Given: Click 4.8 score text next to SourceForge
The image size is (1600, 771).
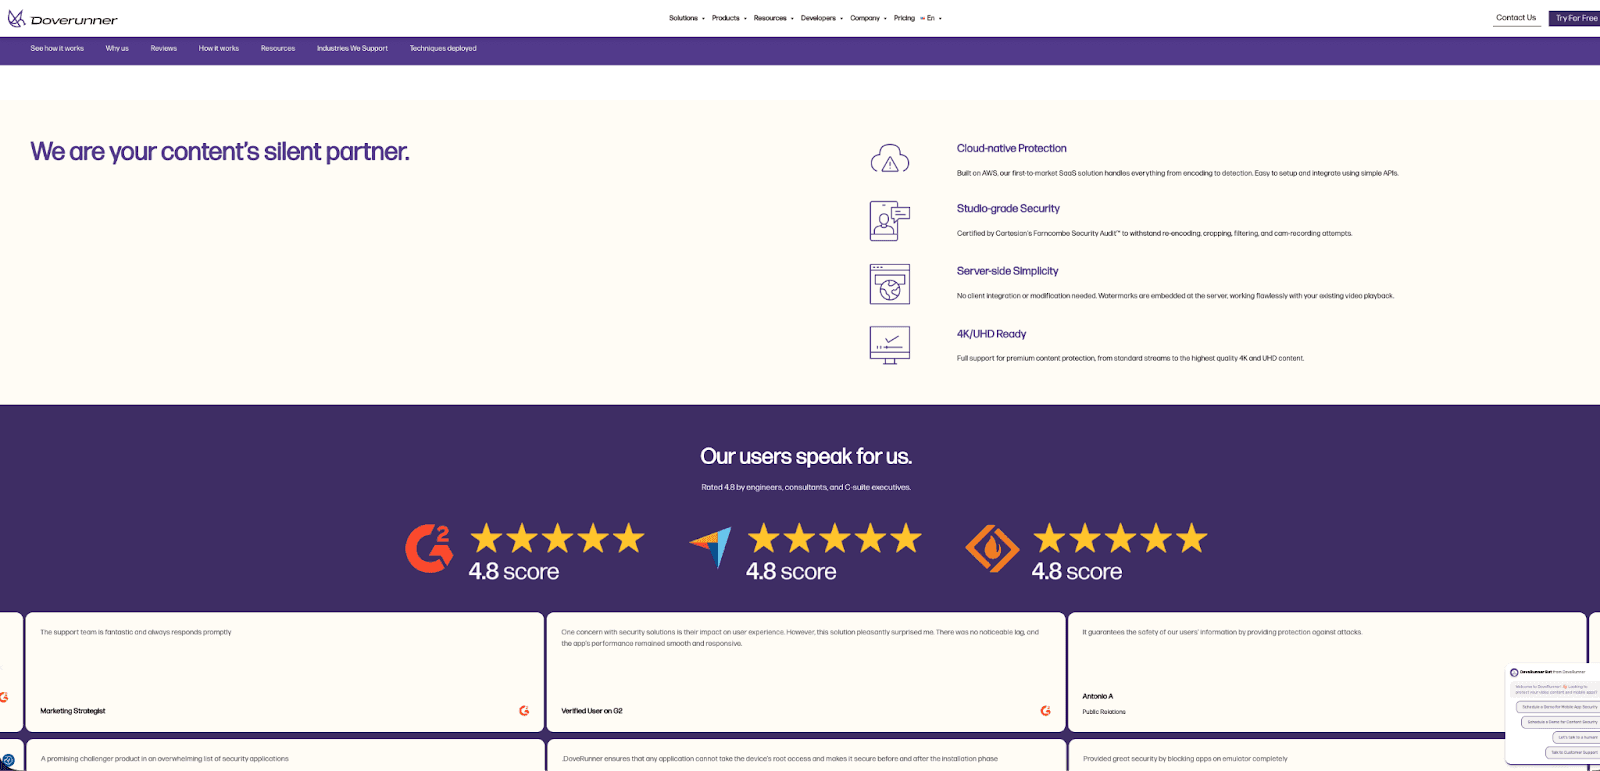Looking at the screenshot, I should 1077,572.
